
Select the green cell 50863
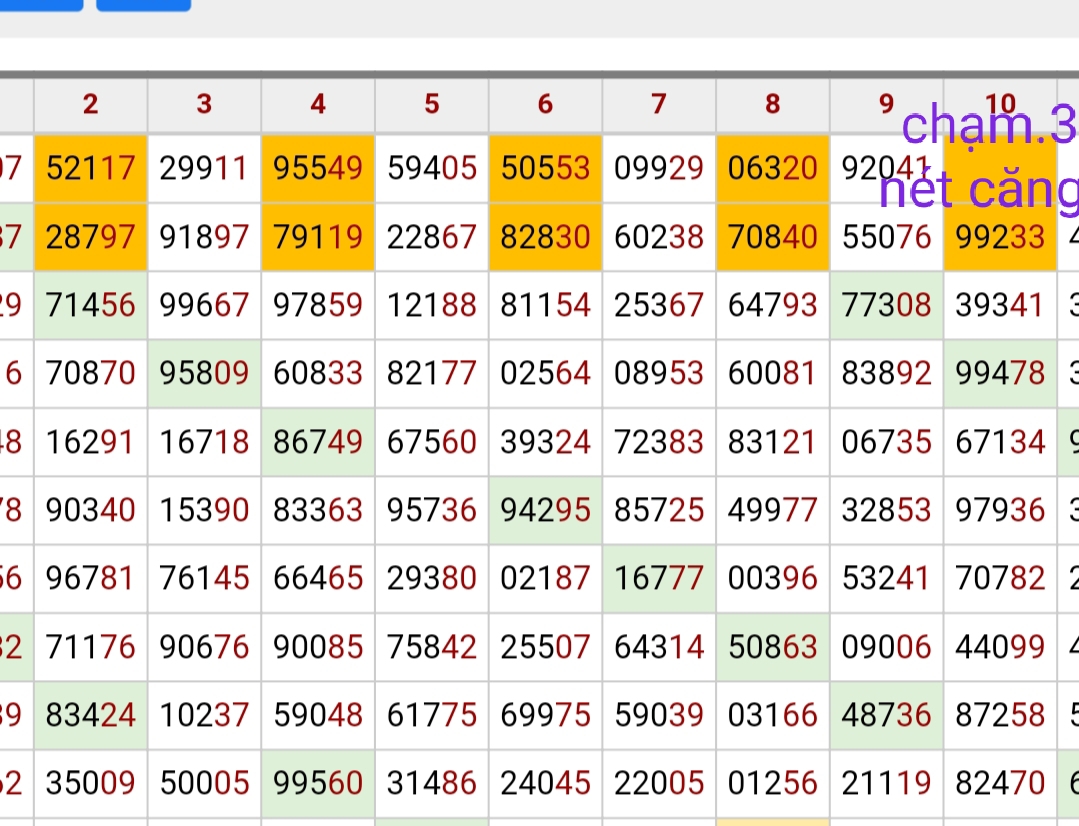[773, 647]
